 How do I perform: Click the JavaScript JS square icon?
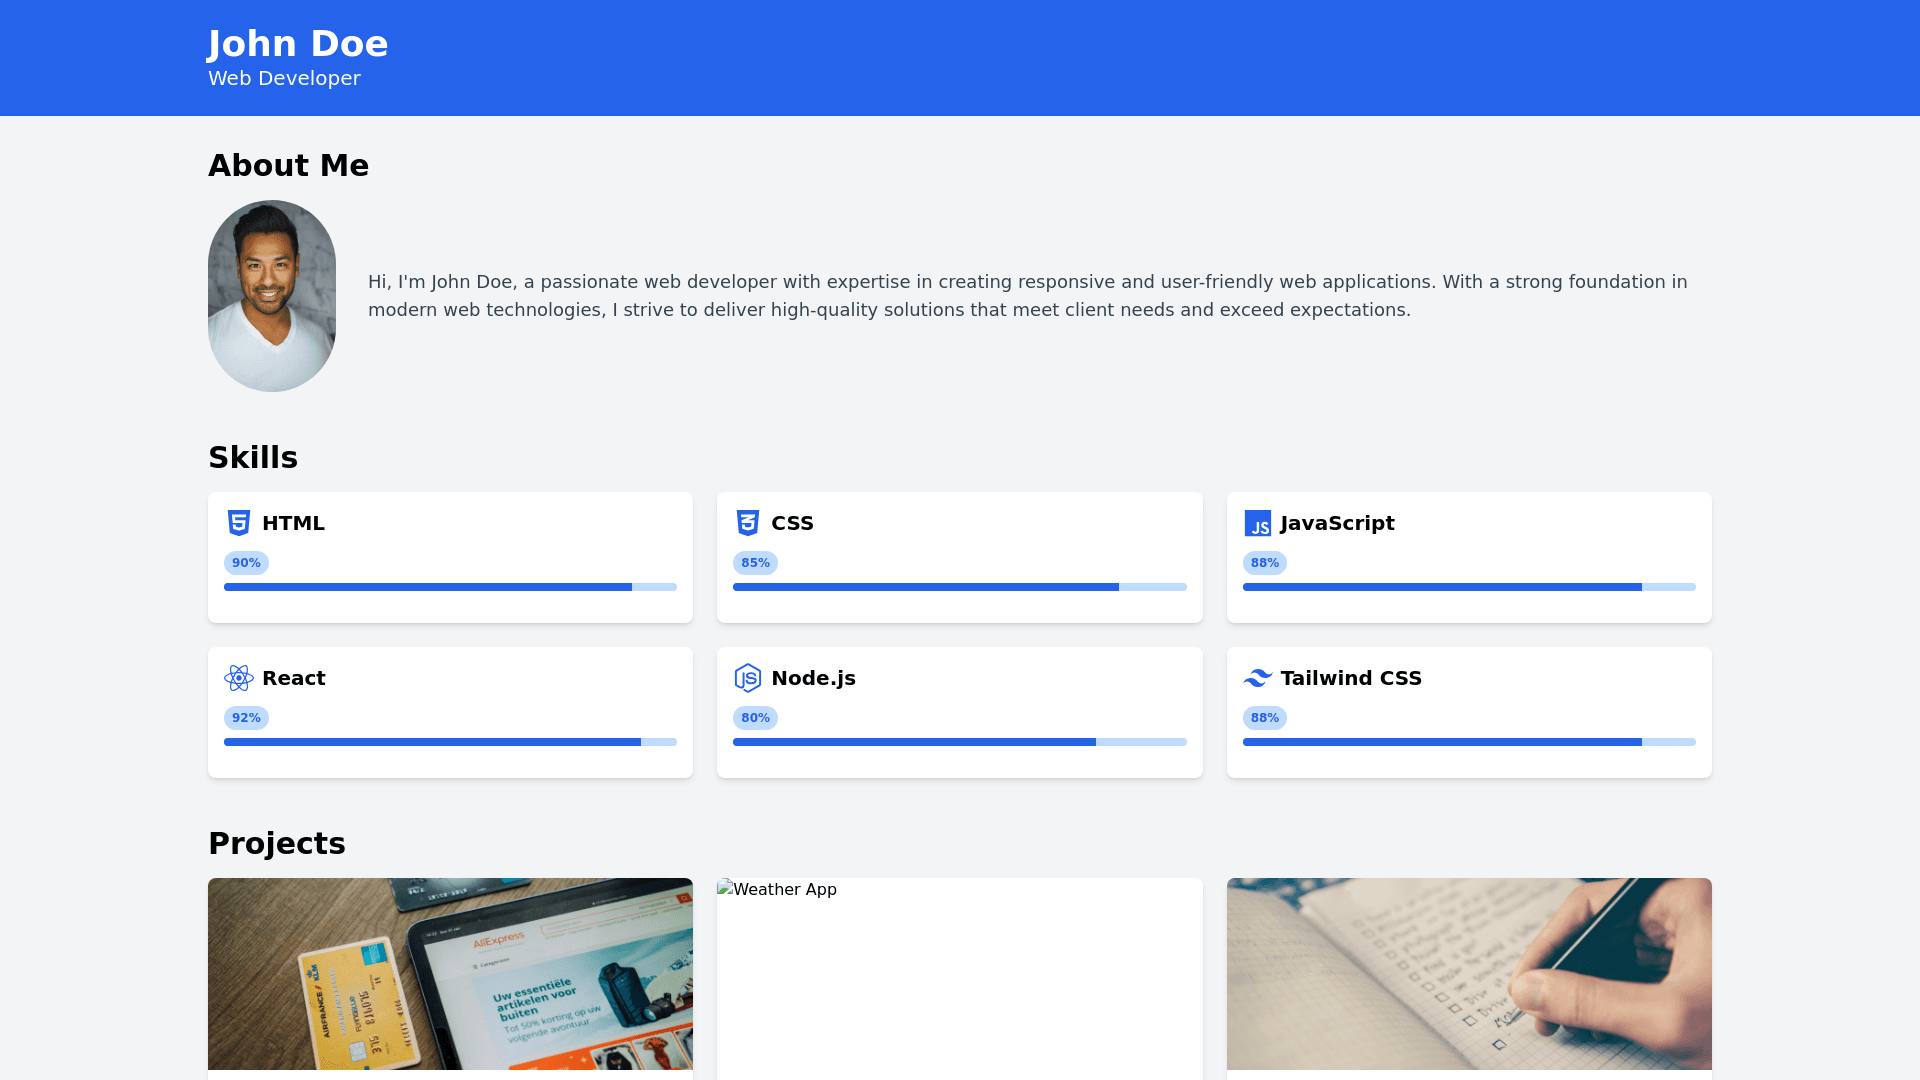click(1257, 523)
